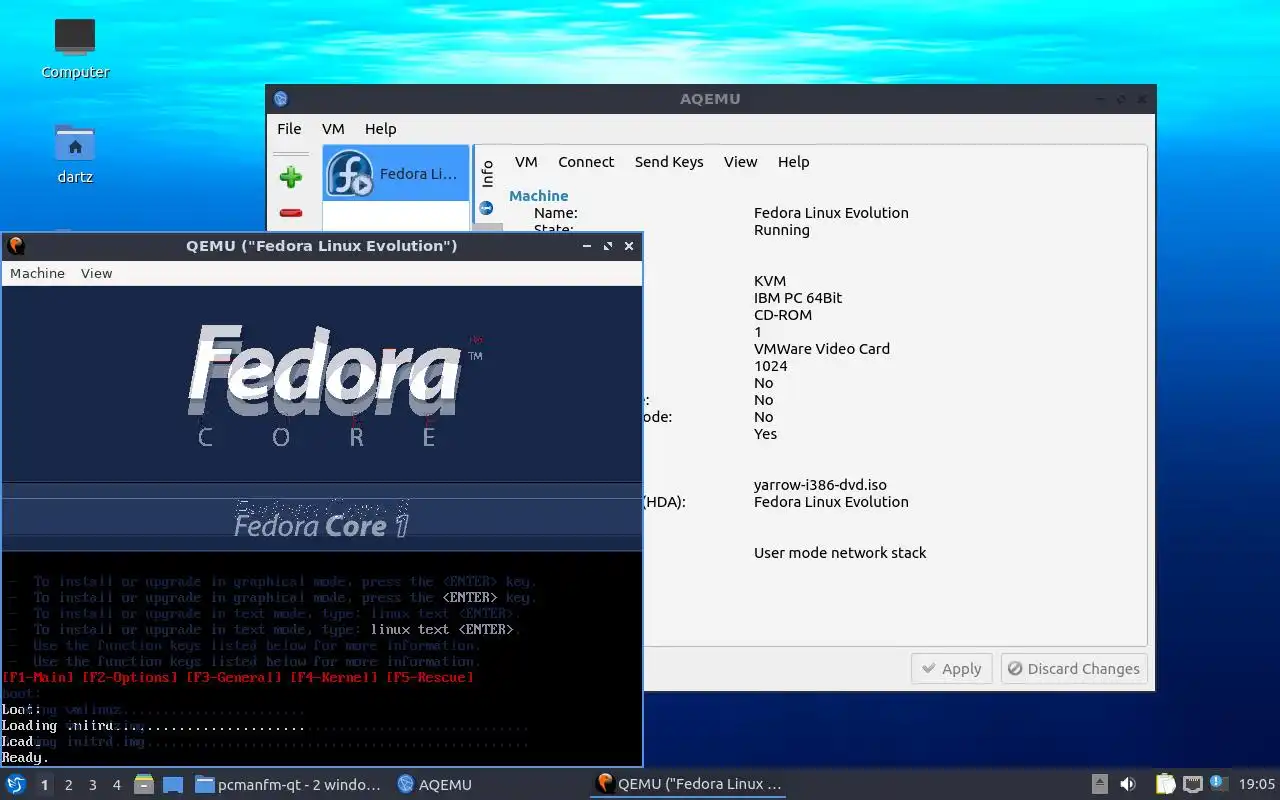Click the network tray icon
This screenshot has height=800, width=1280.
click(1192, 784)
